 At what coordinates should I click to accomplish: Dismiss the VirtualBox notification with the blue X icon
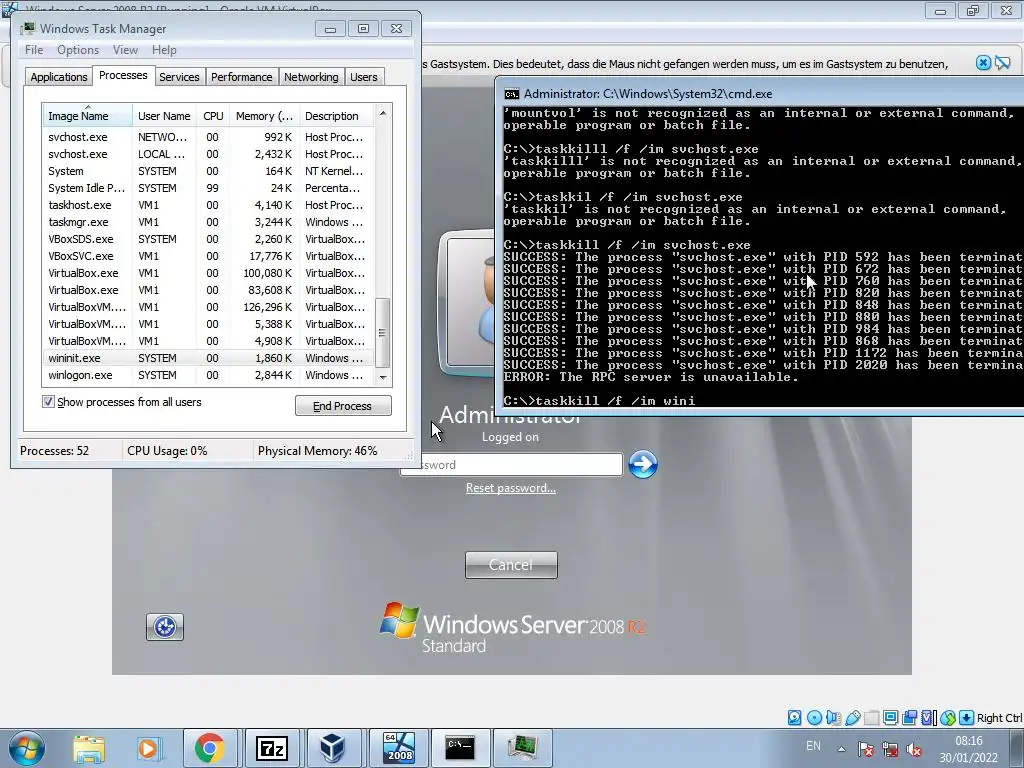point(983,63)
